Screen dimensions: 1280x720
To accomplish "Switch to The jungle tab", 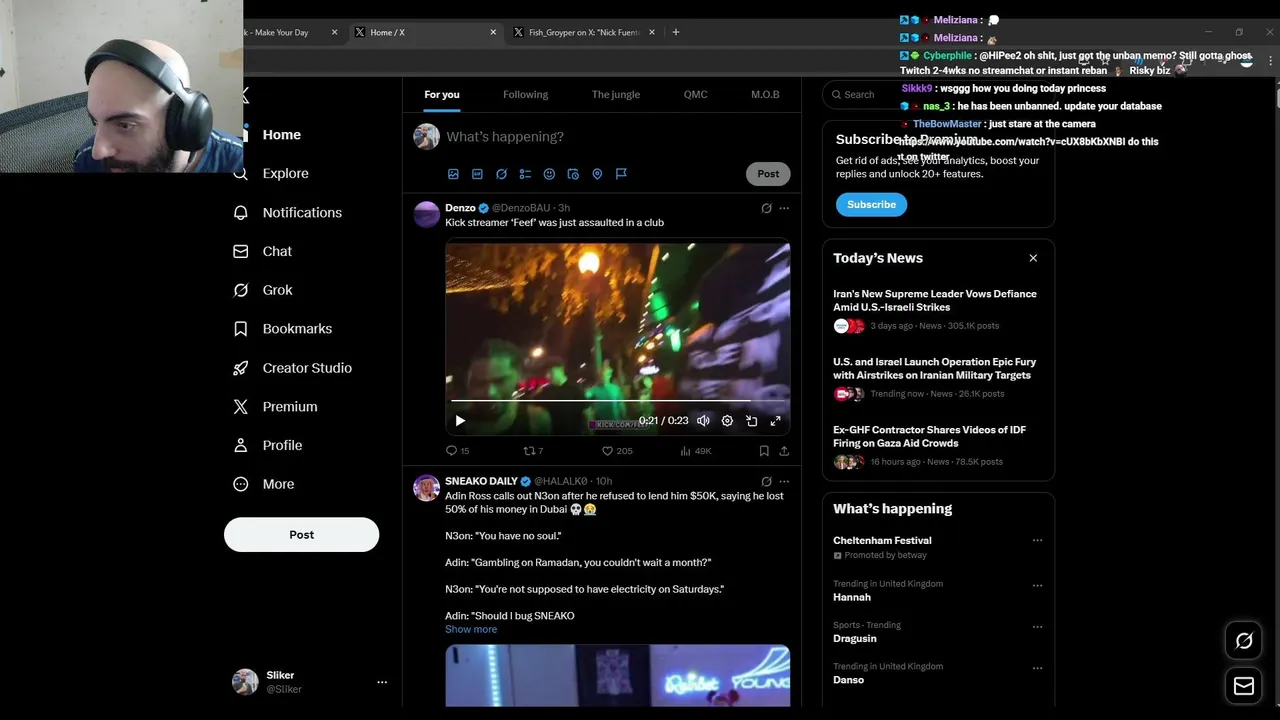I will coord(616,94).
